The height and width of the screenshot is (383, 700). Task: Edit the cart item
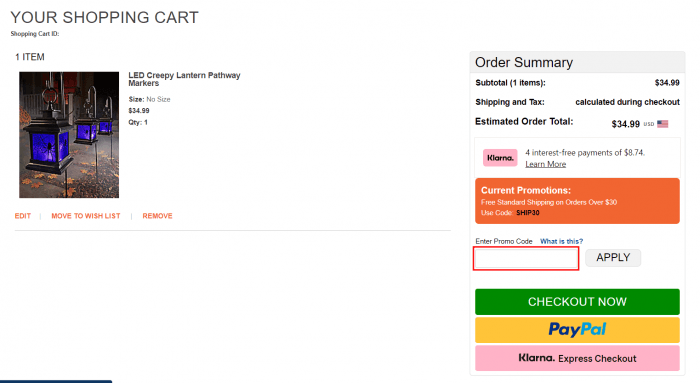23,216
